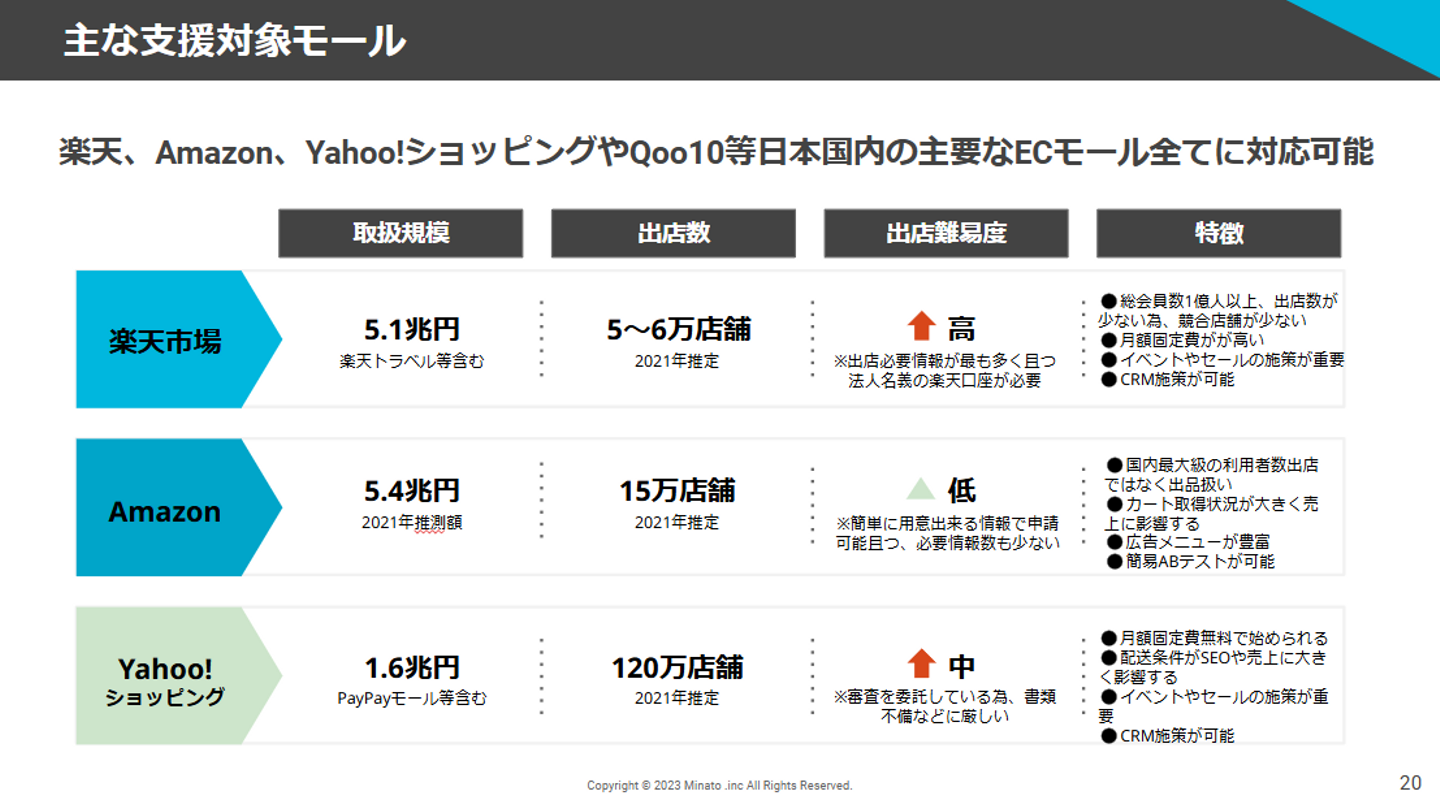Click the bullet 広告メニューが豊富
Viewport: 1440px width, 808px height.
(x=1189, y=542)
